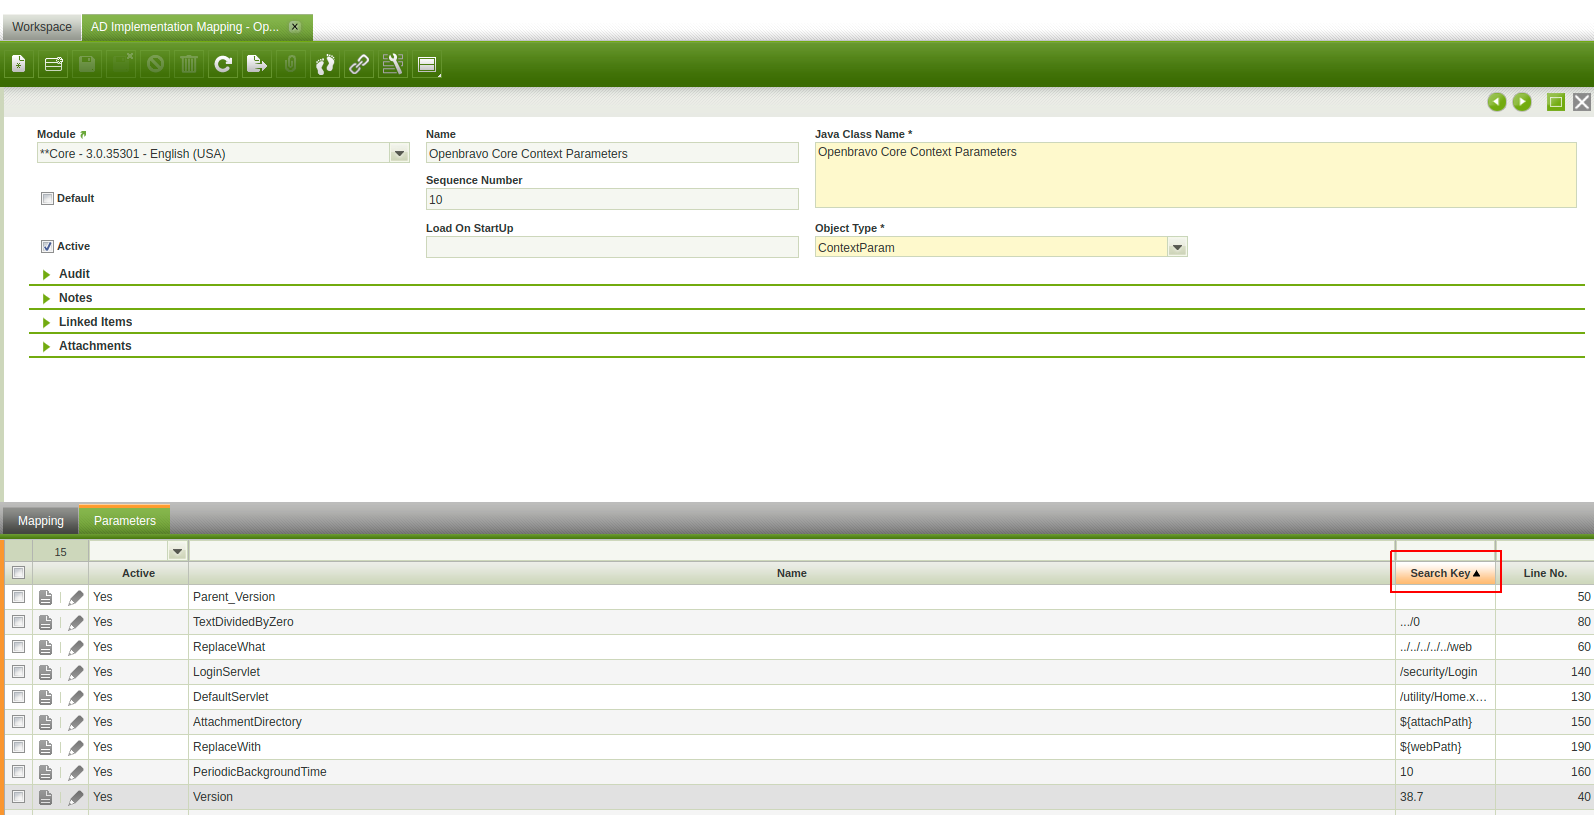The height and width of the screenshot is (815, 1594).
Task: Click the Load On StartUp field
Action: click(x=612, y=247)
